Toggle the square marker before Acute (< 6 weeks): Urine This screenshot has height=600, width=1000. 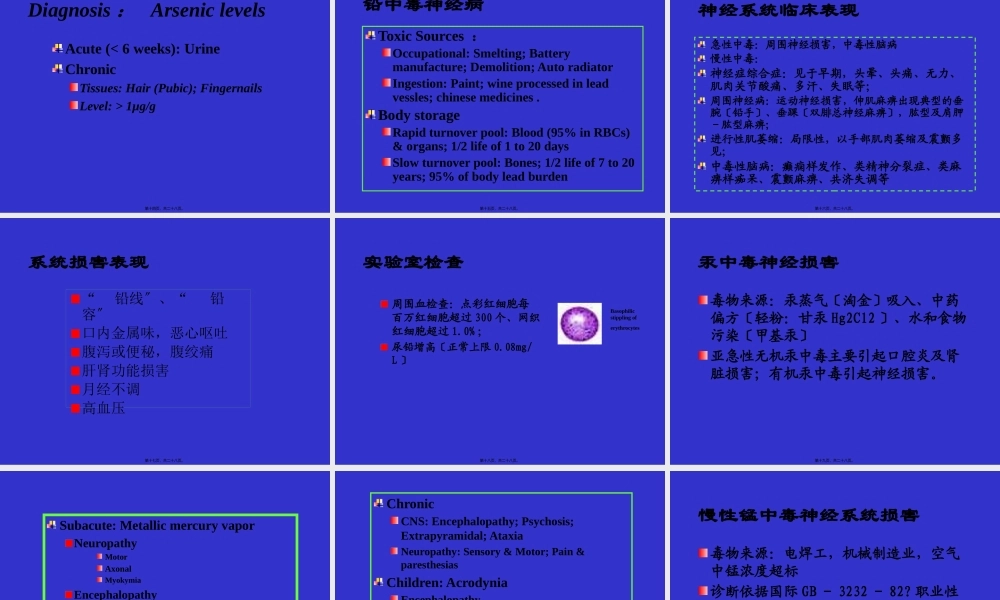(x=57, y=47)
